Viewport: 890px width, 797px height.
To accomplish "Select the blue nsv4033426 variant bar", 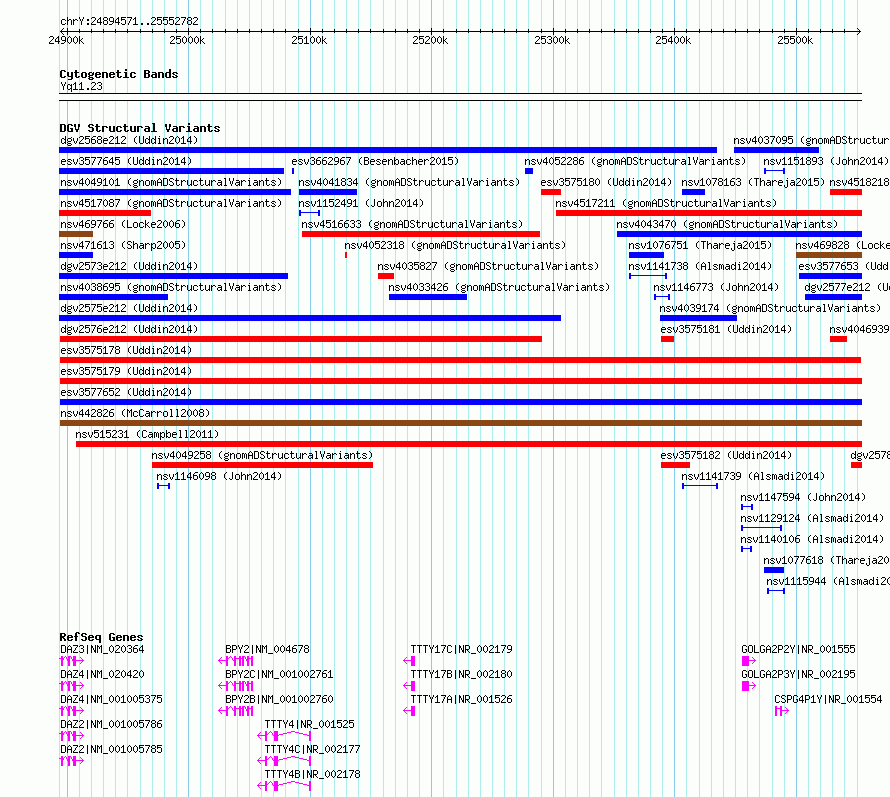I will click(x=428, y=297).
